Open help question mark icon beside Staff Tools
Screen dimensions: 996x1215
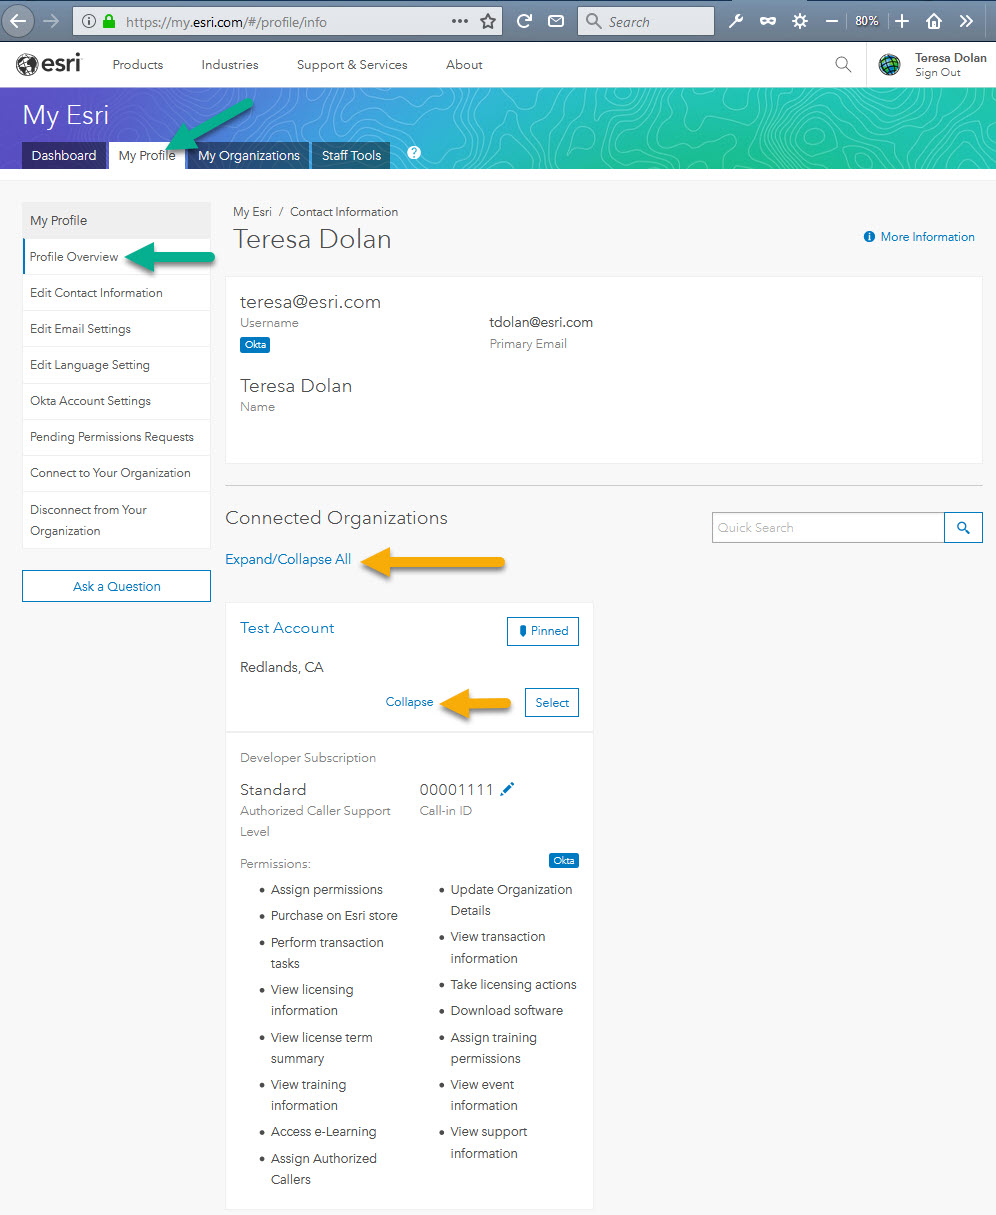click(414, 153)
